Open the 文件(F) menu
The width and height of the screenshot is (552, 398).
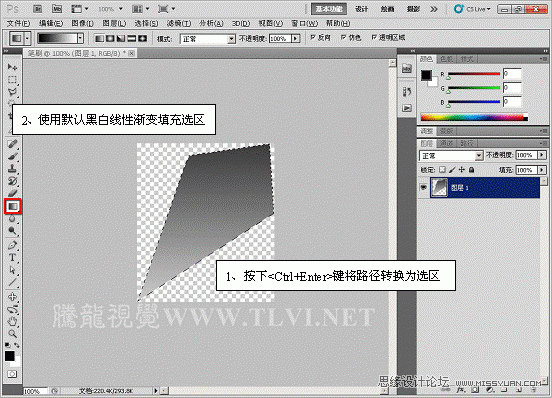click(x=18, y=23)
